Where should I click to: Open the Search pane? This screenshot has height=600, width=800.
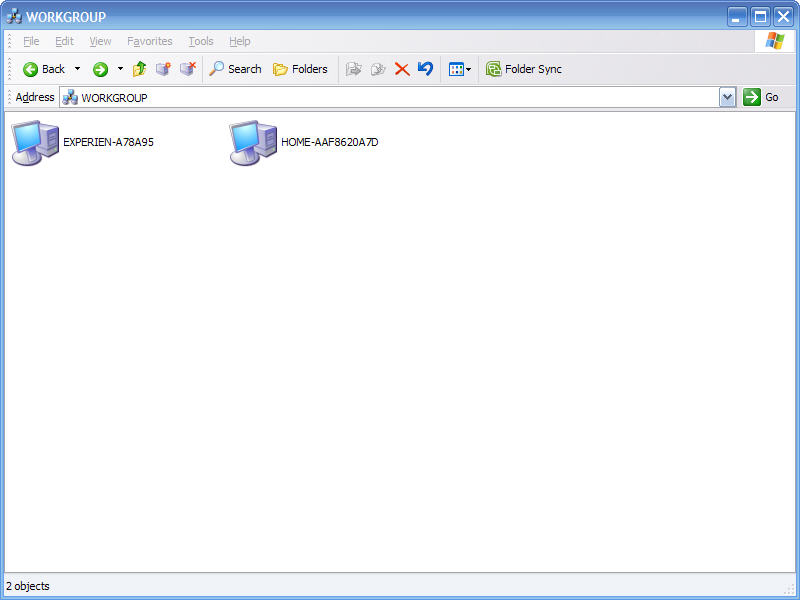pyautogui.click(x=235, y=69)
